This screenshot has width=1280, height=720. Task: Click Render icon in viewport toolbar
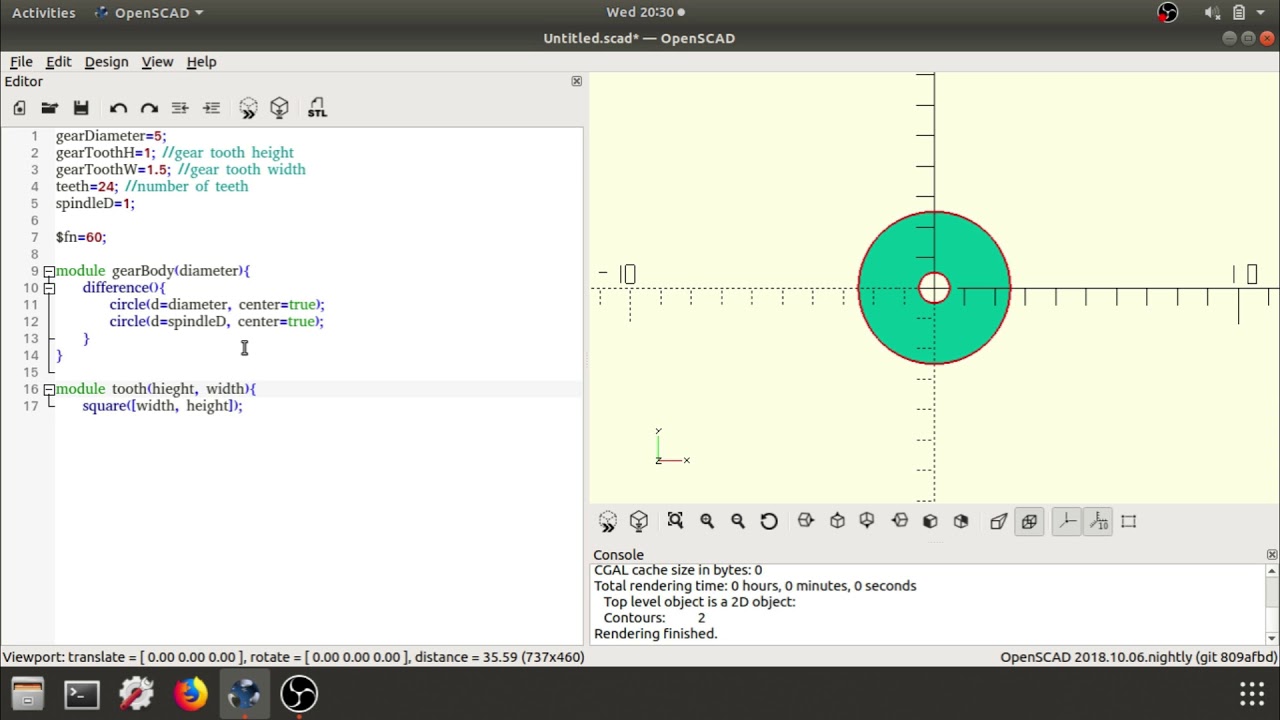tap(639, 521)
